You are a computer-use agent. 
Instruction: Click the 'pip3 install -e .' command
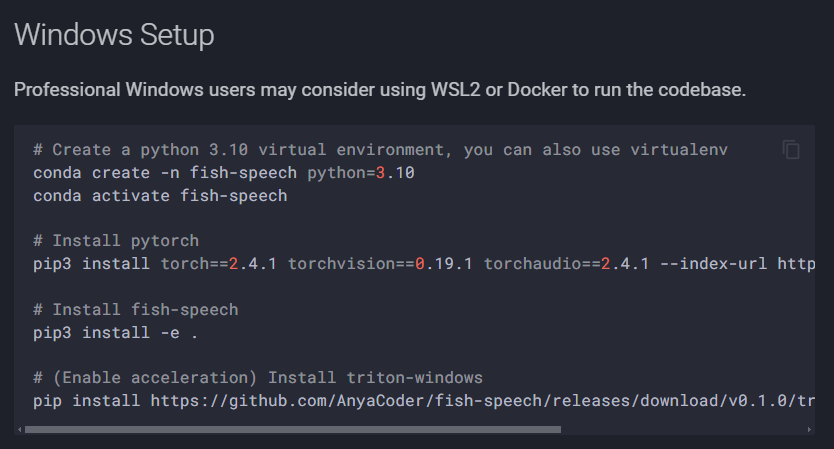coord(115,333)
